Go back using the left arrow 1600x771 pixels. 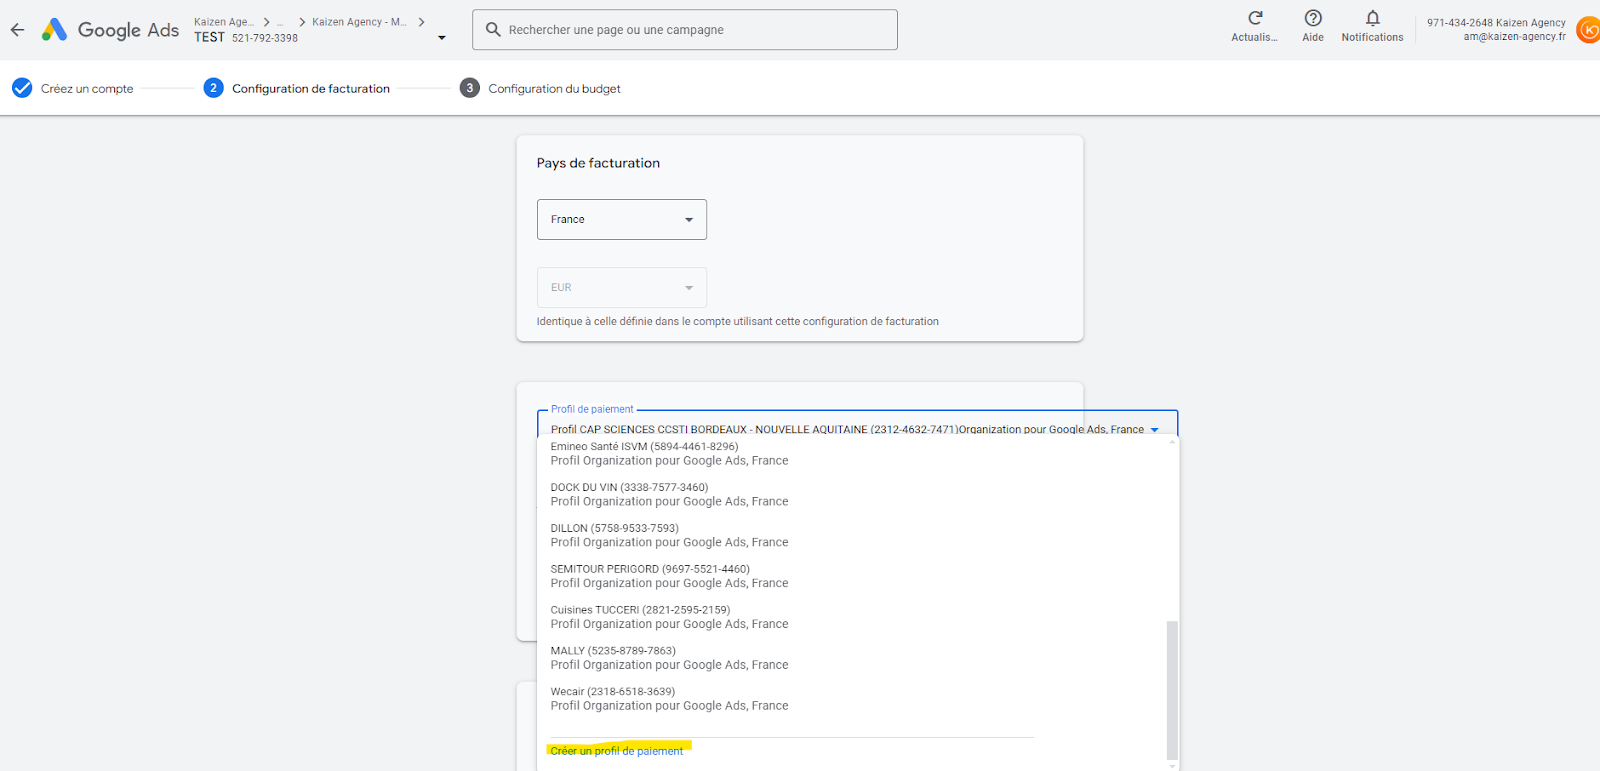point(17,30)
